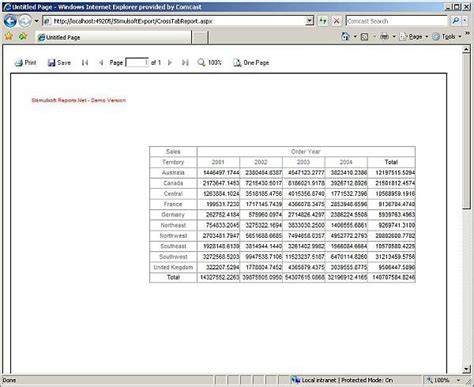Go to the last report page
Image resolution: width=474 pixels, height=387 pixels.
coord(185,62)
